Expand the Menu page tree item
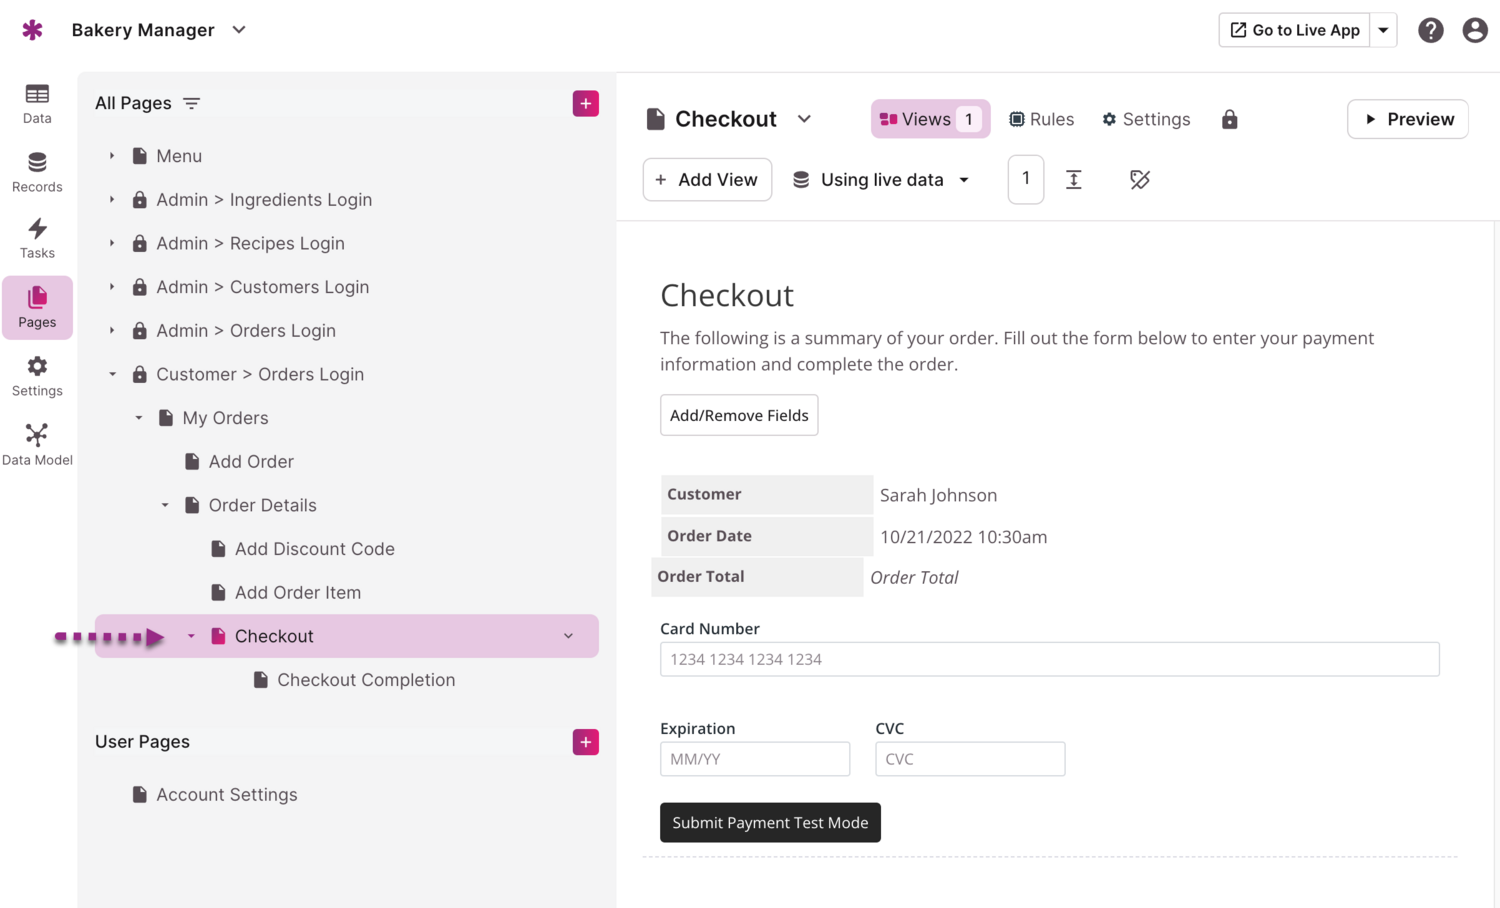The image size is (1500, 908). point(112,156)
